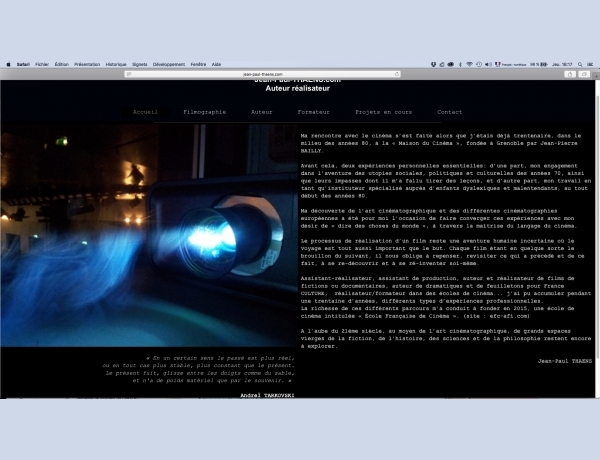This screenshot has width=600, height=460.
Task: Show all tabs button in Safari
Action: coord(584,74)
